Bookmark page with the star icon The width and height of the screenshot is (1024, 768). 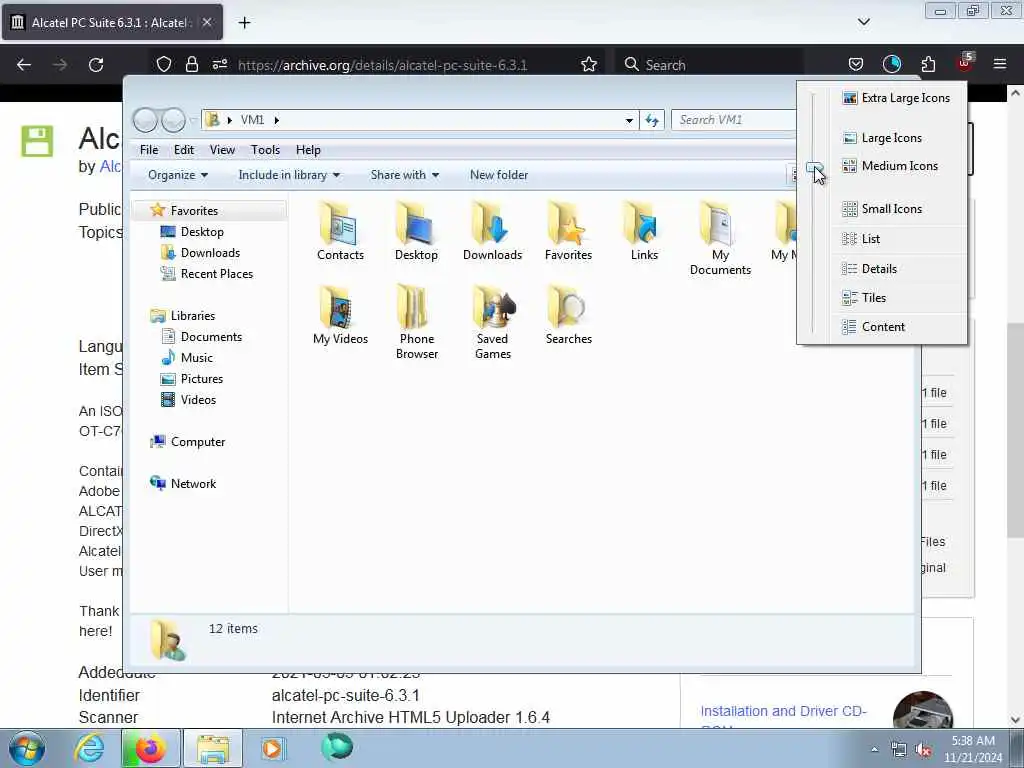click(589, 65)
